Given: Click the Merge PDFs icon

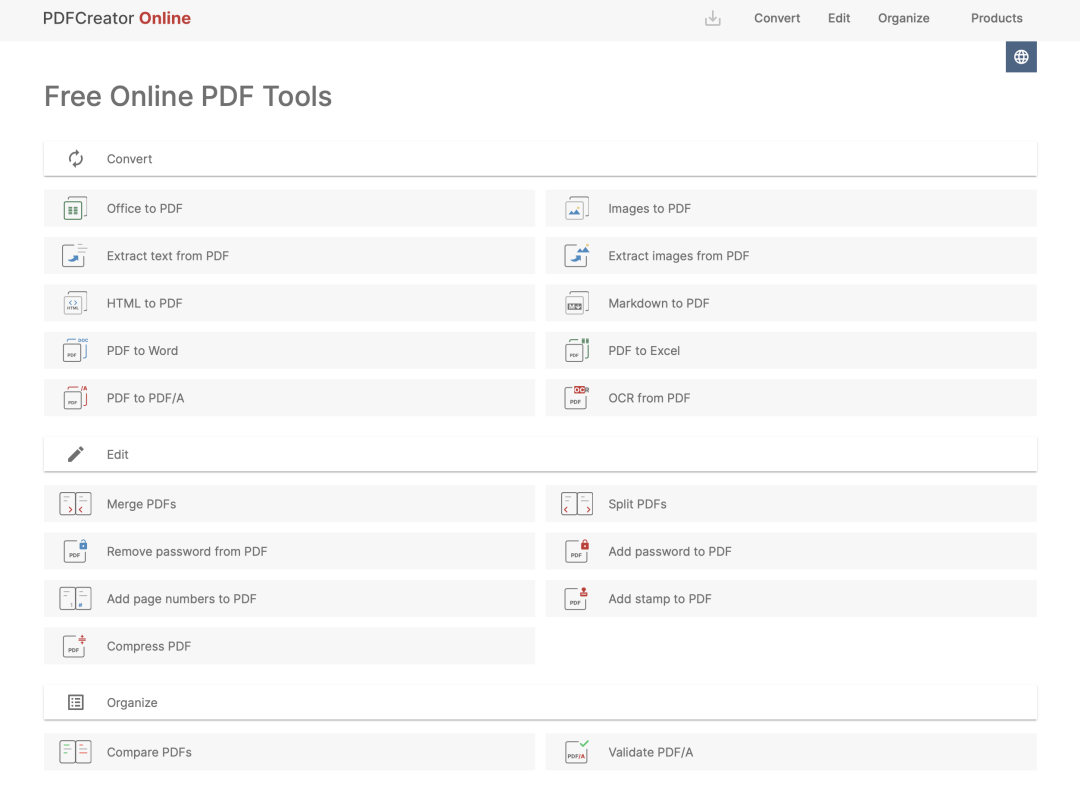Looking at the screenshot, I should coord(75,504).
